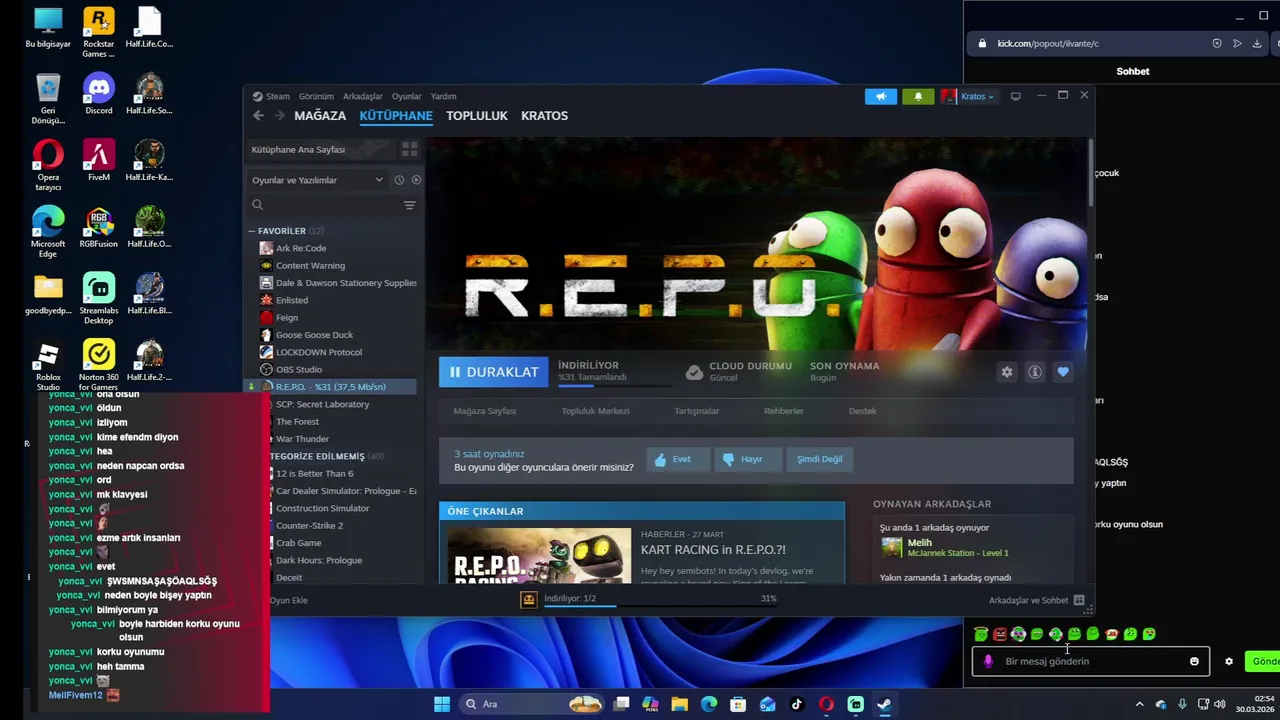Switch library to grid collections view
1280x720 pixels.
click(409, 149)
